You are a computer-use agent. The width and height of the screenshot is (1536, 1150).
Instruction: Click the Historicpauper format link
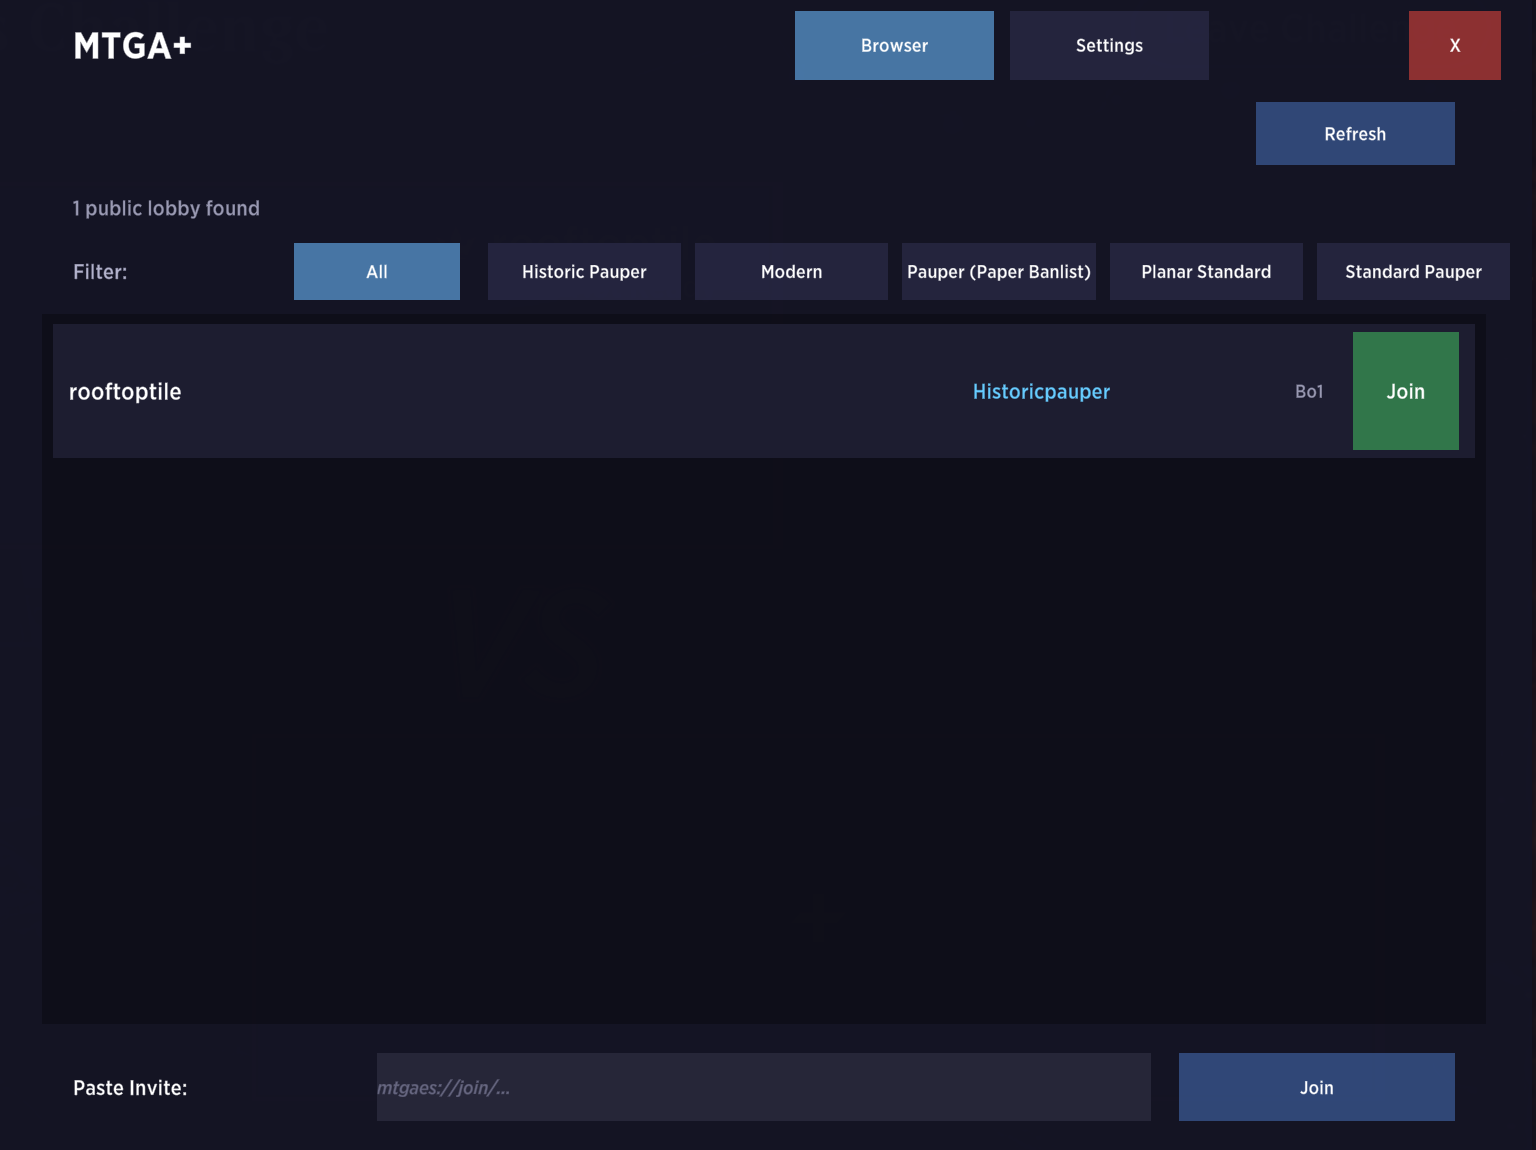click(x=1040, y=391)
